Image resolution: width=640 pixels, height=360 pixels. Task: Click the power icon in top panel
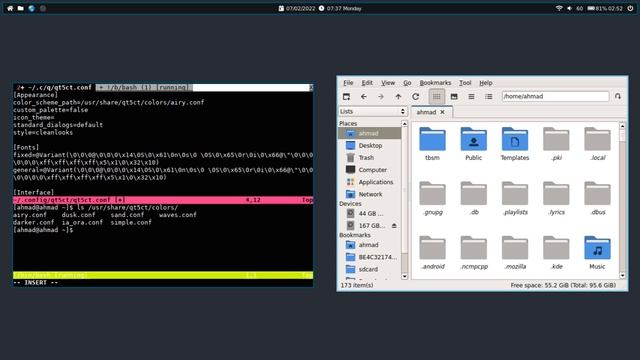coord(630,8)
